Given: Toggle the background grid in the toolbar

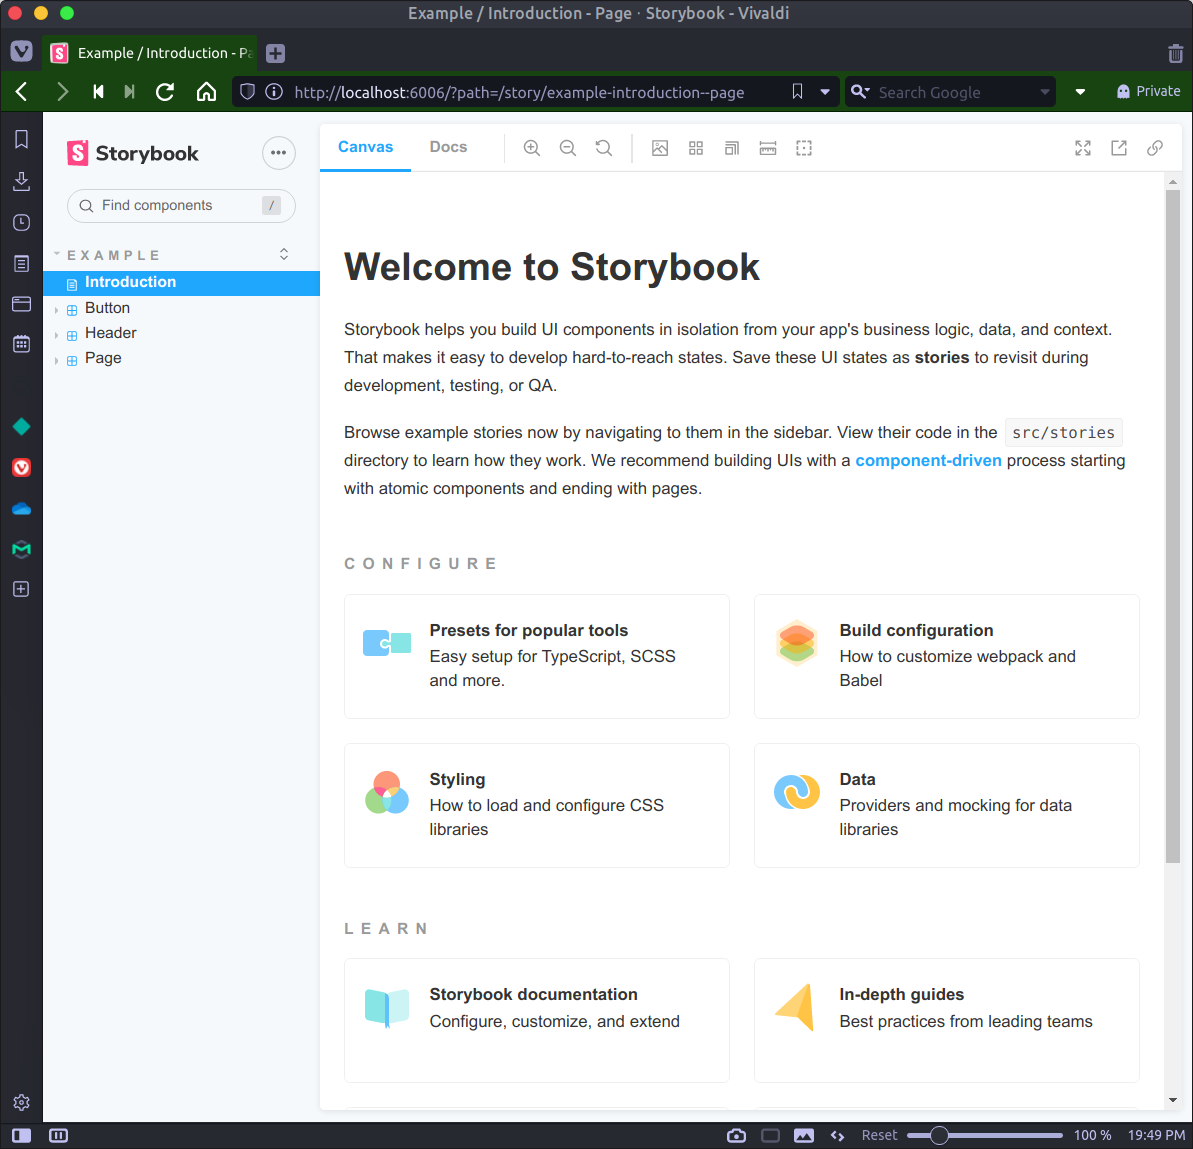Looking at the screenshot, I should 695,148.
